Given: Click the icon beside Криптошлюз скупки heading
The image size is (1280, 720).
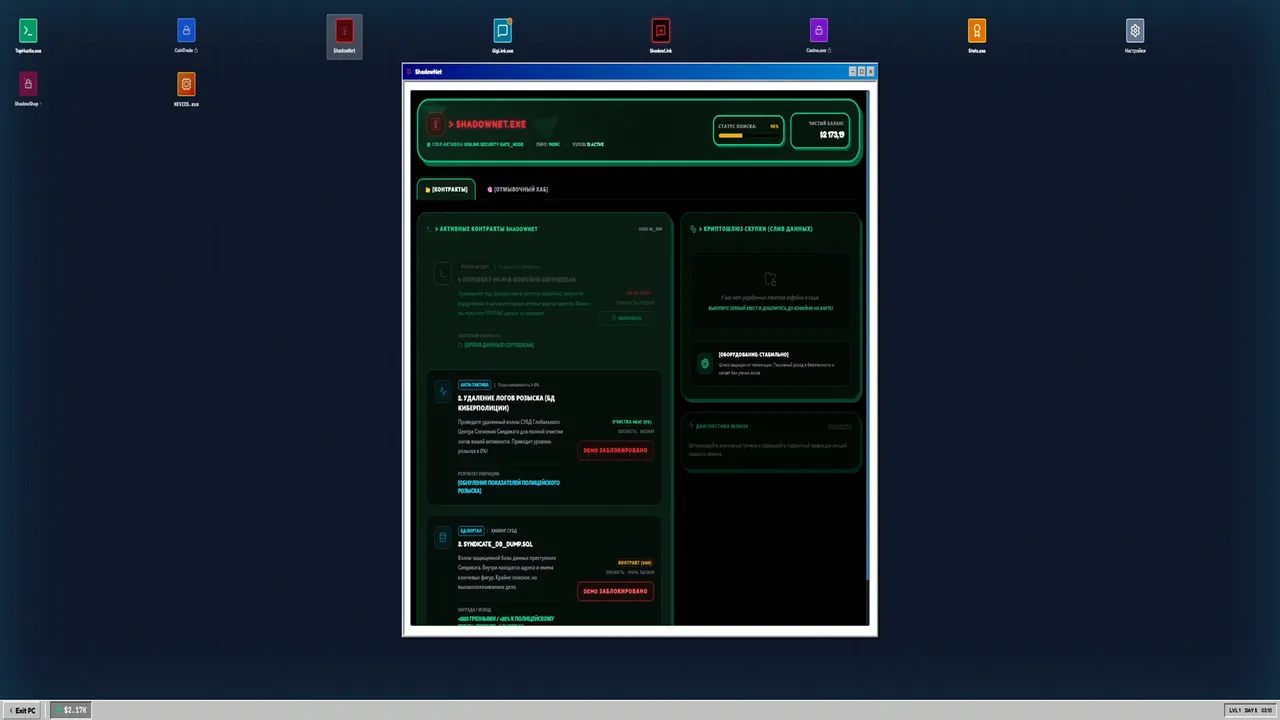Looking at the screenshot, I should coord(693,229).
